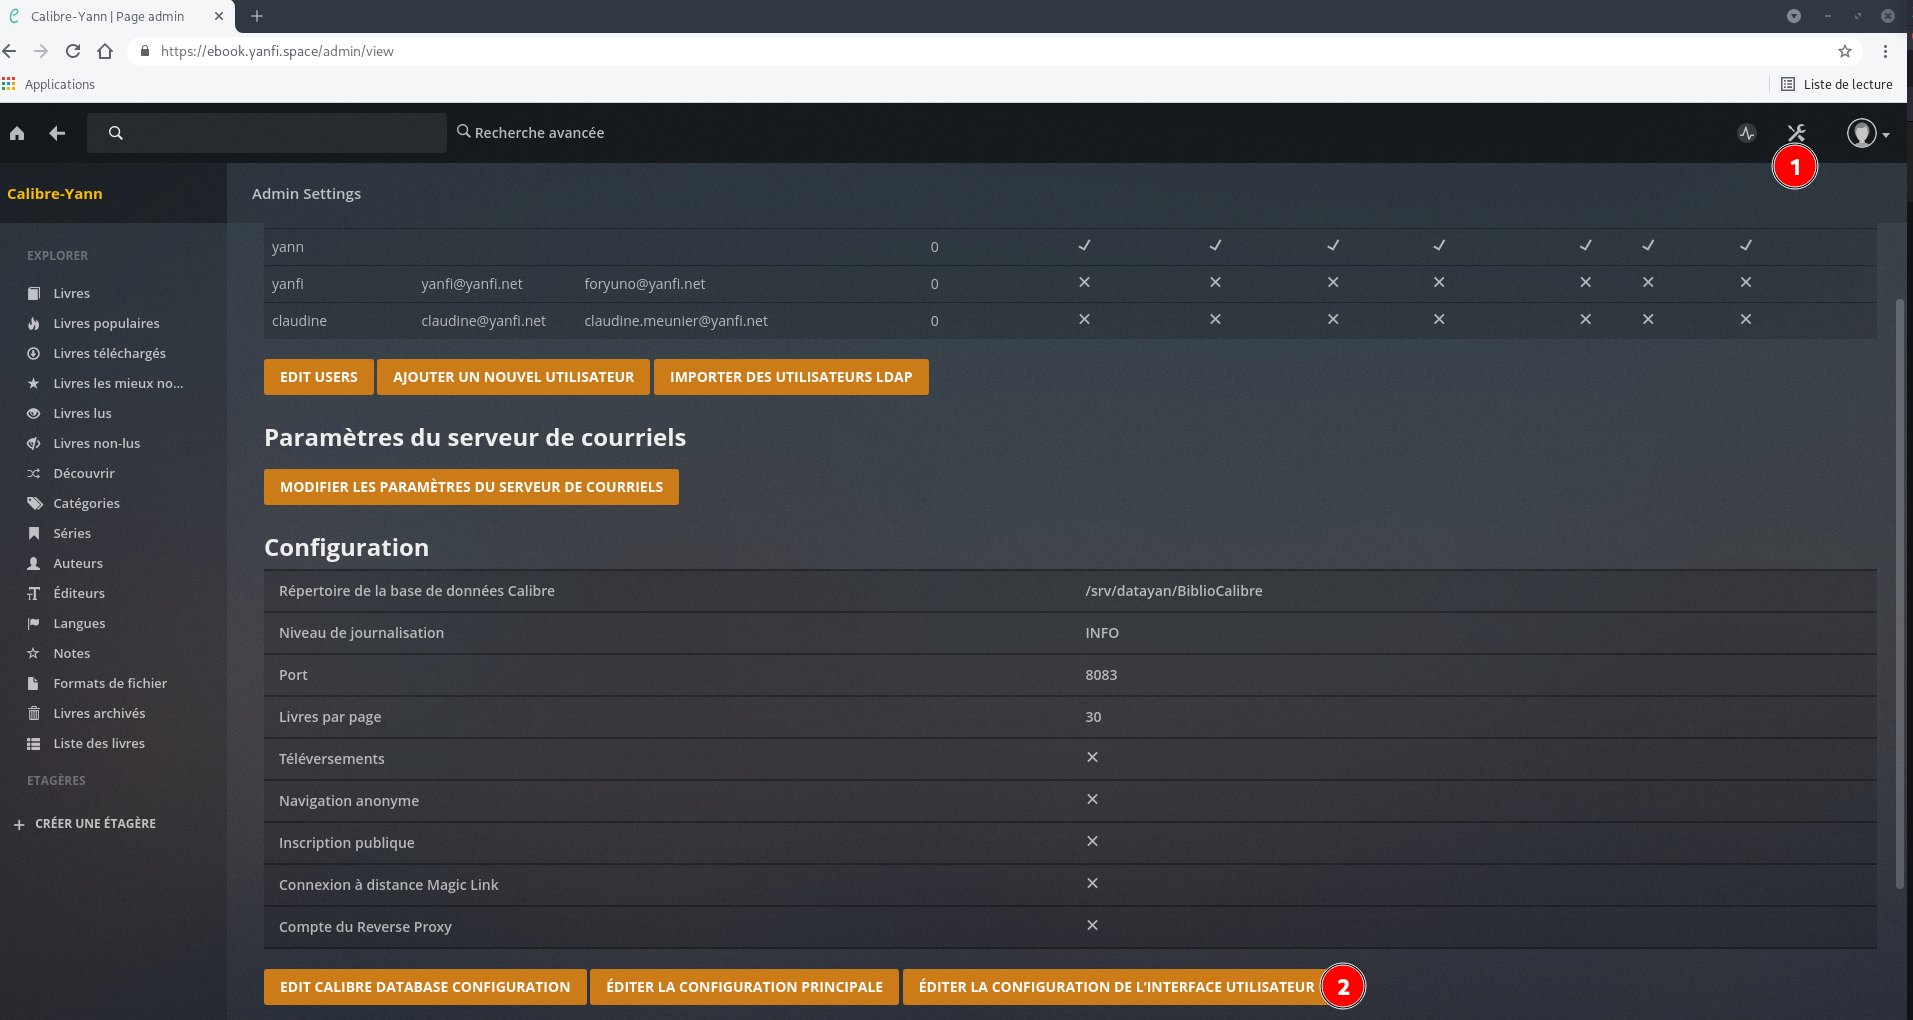Click the magnifier search icon button
This screenshot has height=1020, width=1913.
pyautogui.click(x=116, y=133)
